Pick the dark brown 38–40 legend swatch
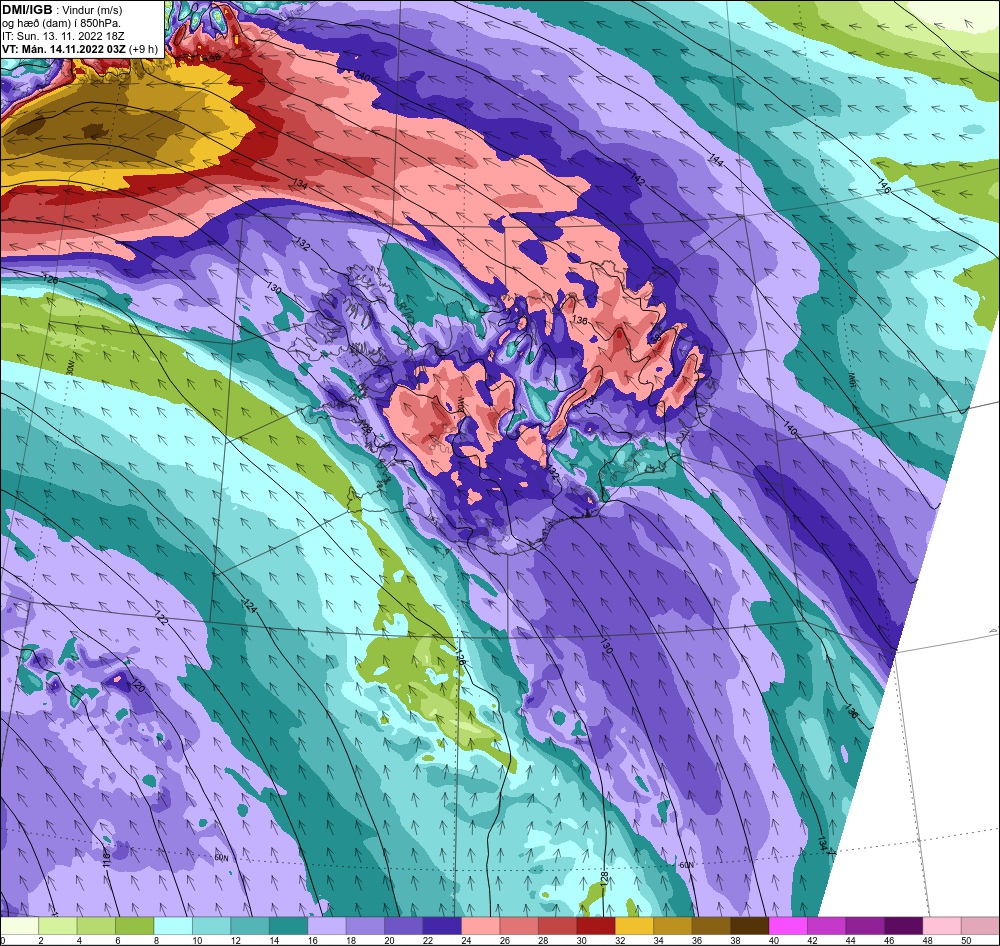The width and height of the screenshot is (1000, 946). coord(749,926)
